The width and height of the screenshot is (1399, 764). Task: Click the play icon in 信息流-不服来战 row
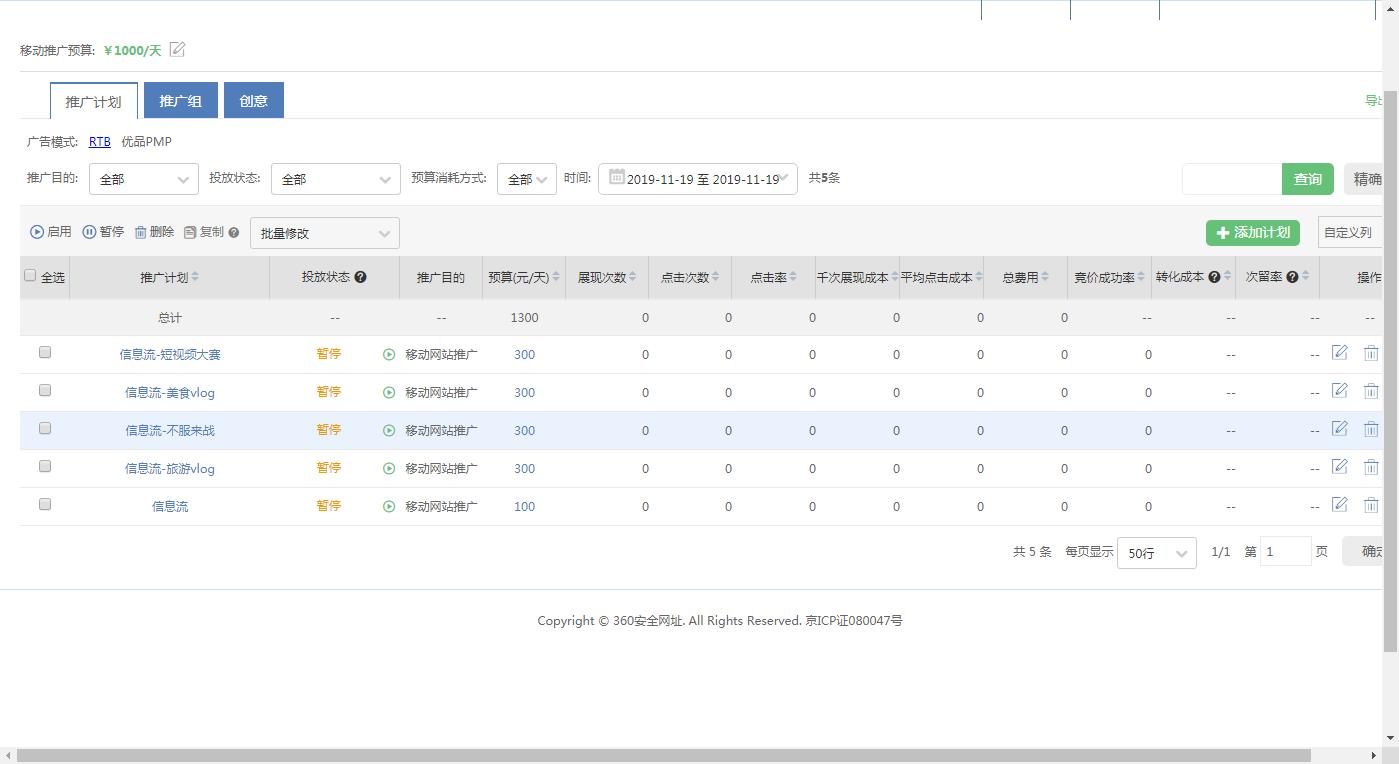(389, 431)
